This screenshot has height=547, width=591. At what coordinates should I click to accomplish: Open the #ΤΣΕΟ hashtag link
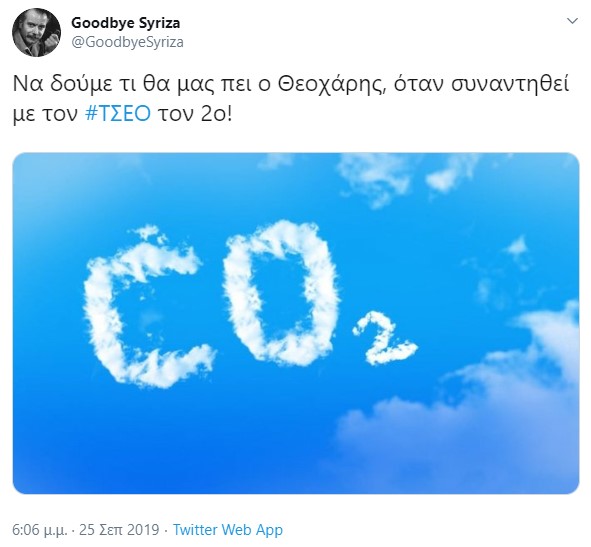point(118,113)
